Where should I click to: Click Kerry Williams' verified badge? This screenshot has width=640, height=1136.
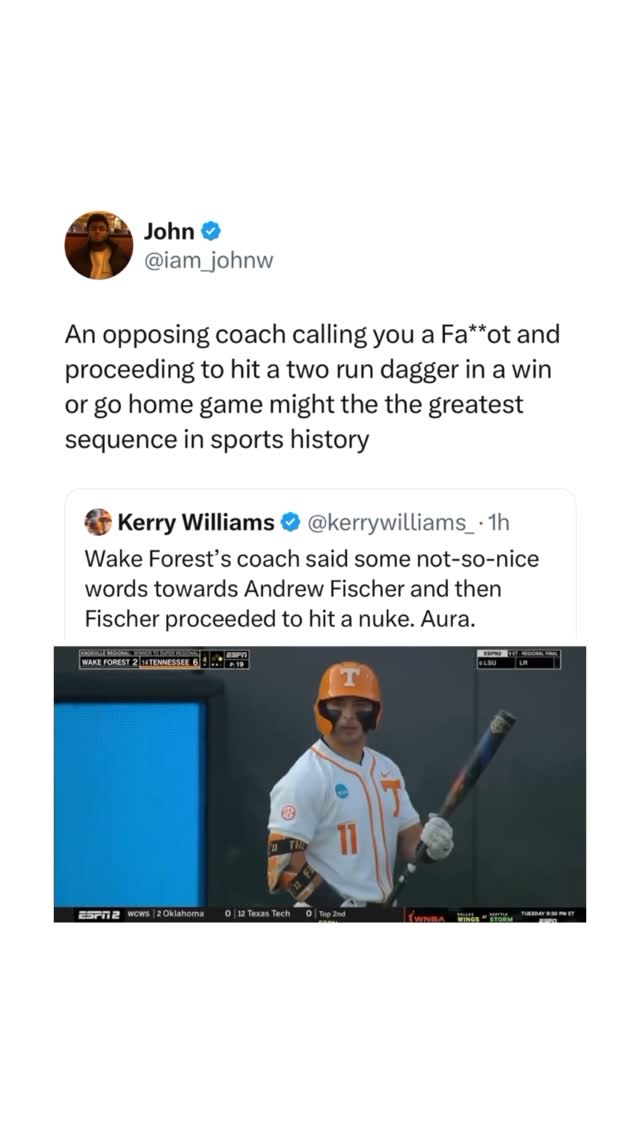[289, 522]
